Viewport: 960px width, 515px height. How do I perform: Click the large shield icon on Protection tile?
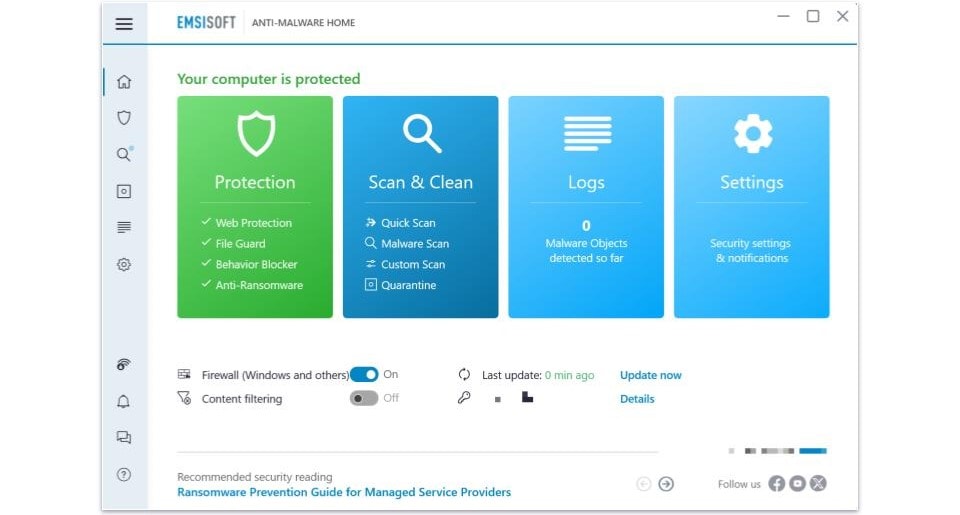point(256,133)
